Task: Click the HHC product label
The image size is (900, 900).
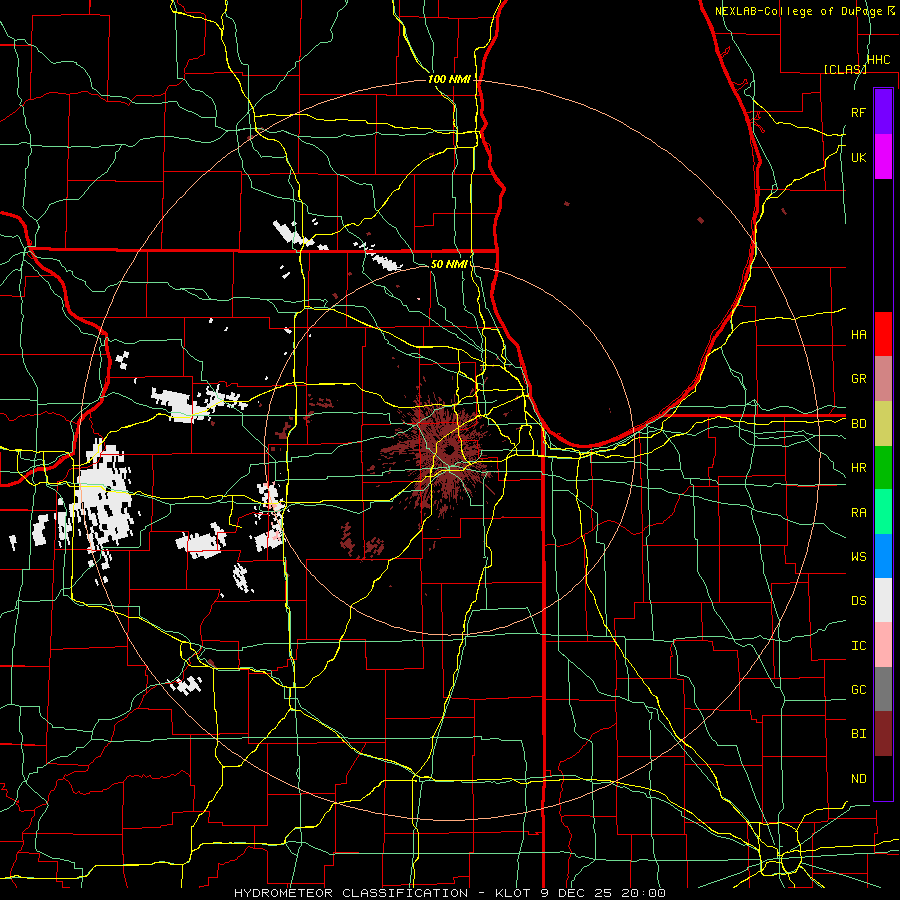Action: point(879,60)
